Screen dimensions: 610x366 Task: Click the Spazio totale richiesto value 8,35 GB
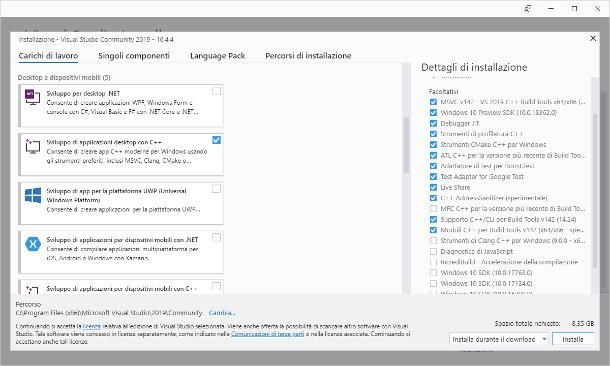pos(583,323)
